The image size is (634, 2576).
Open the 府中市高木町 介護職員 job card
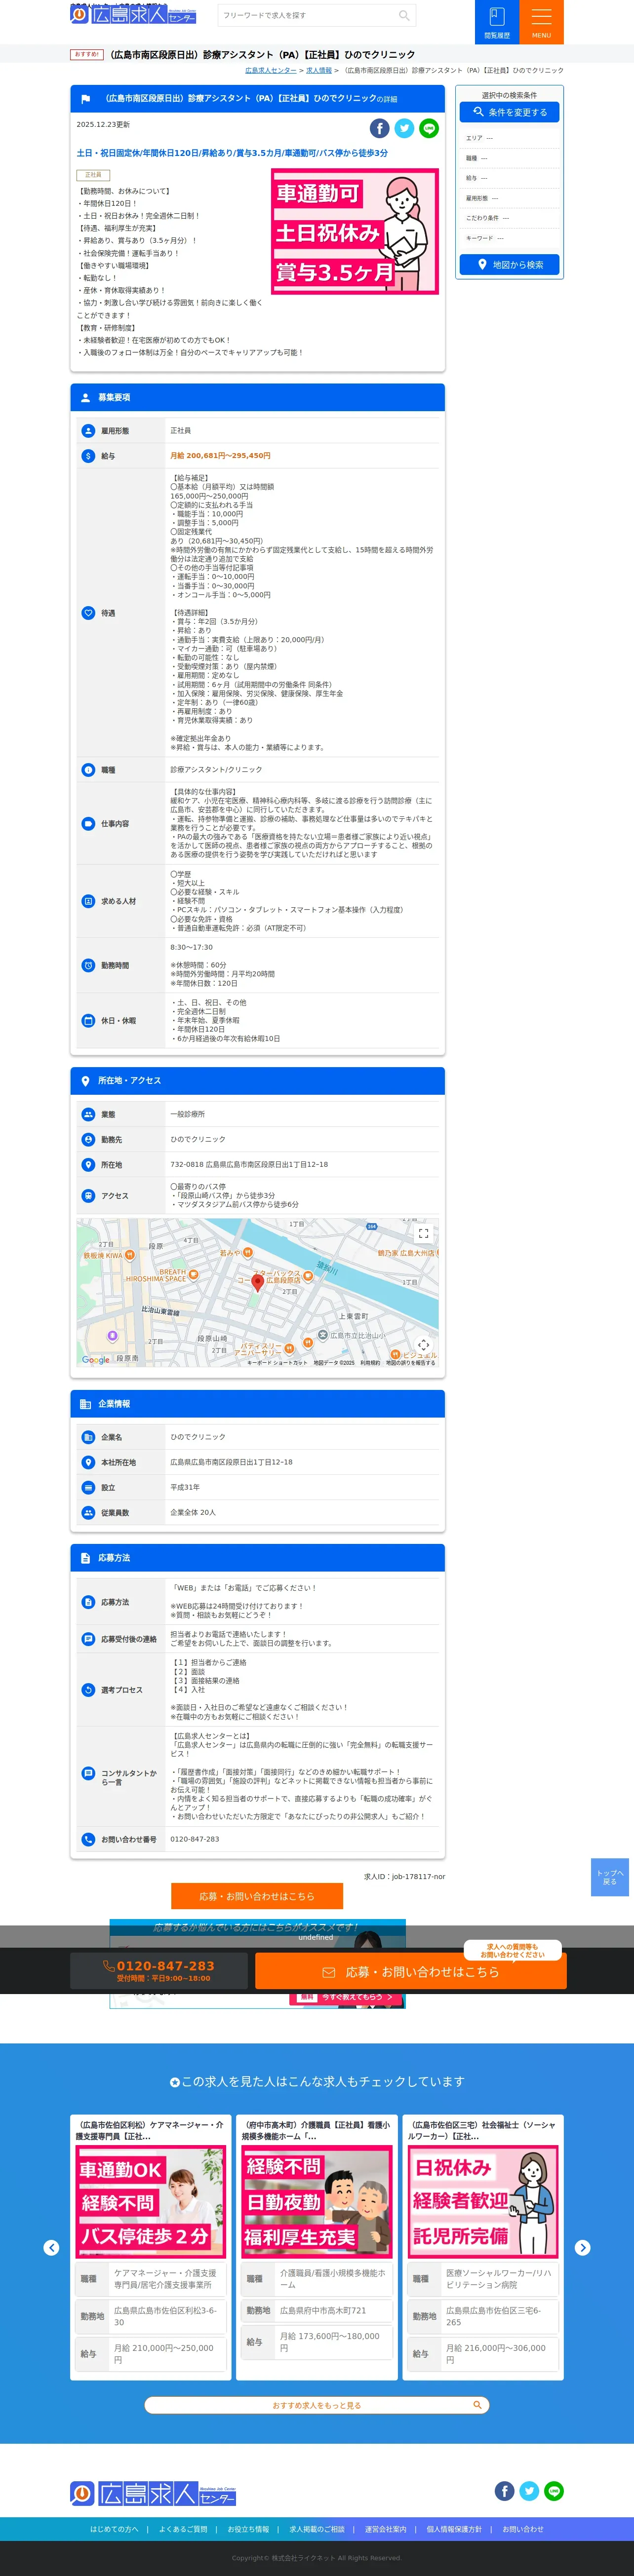pyautogui.click(x=317, y=2246)
